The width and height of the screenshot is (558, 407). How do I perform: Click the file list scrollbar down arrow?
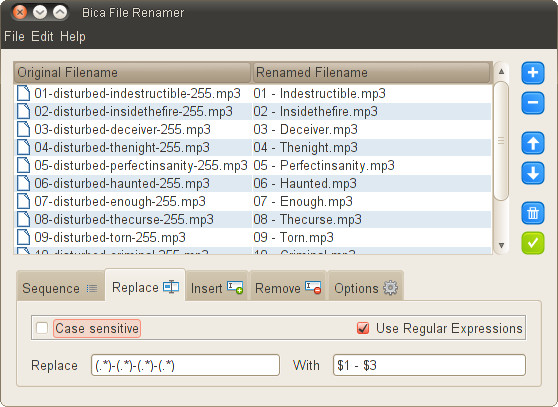pos(501,245)
